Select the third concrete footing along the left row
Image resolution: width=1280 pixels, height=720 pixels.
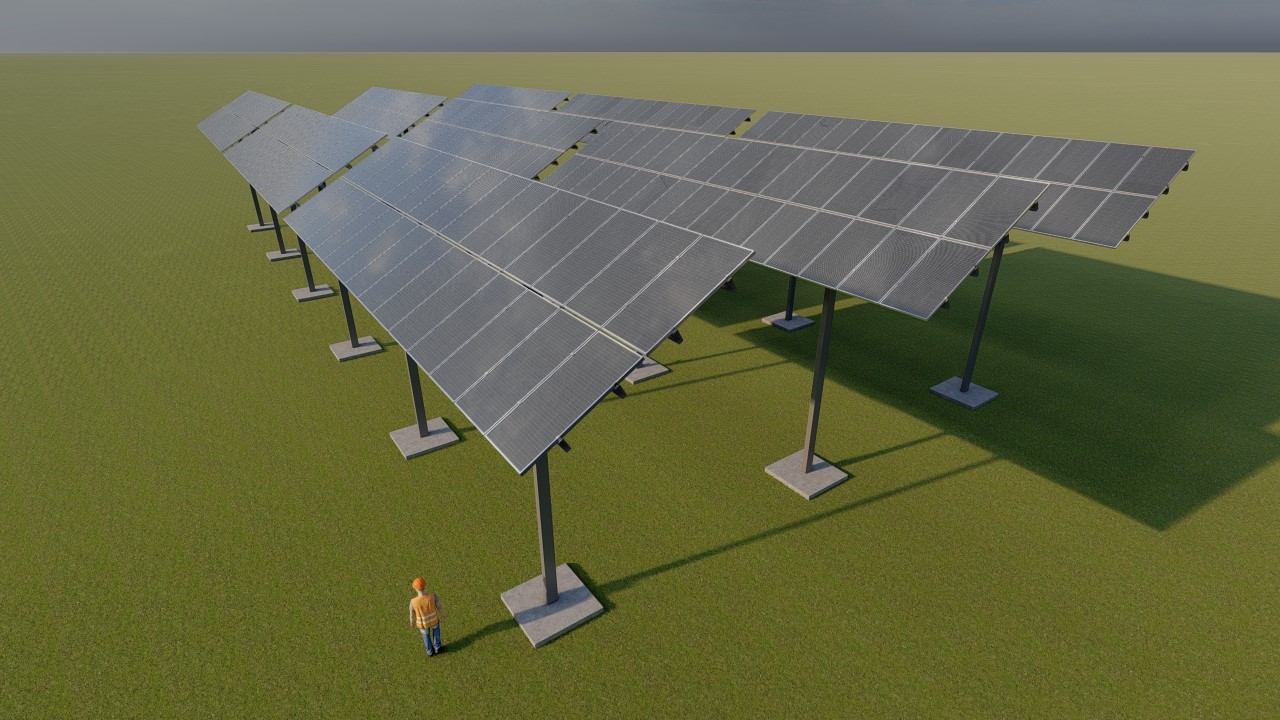click(x=313, y=293)
